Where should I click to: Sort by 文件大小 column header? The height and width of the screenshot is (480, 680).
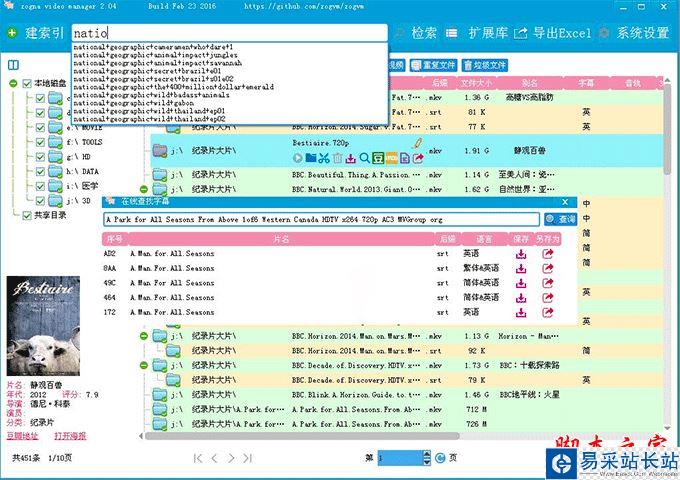(x=475, y=83)
